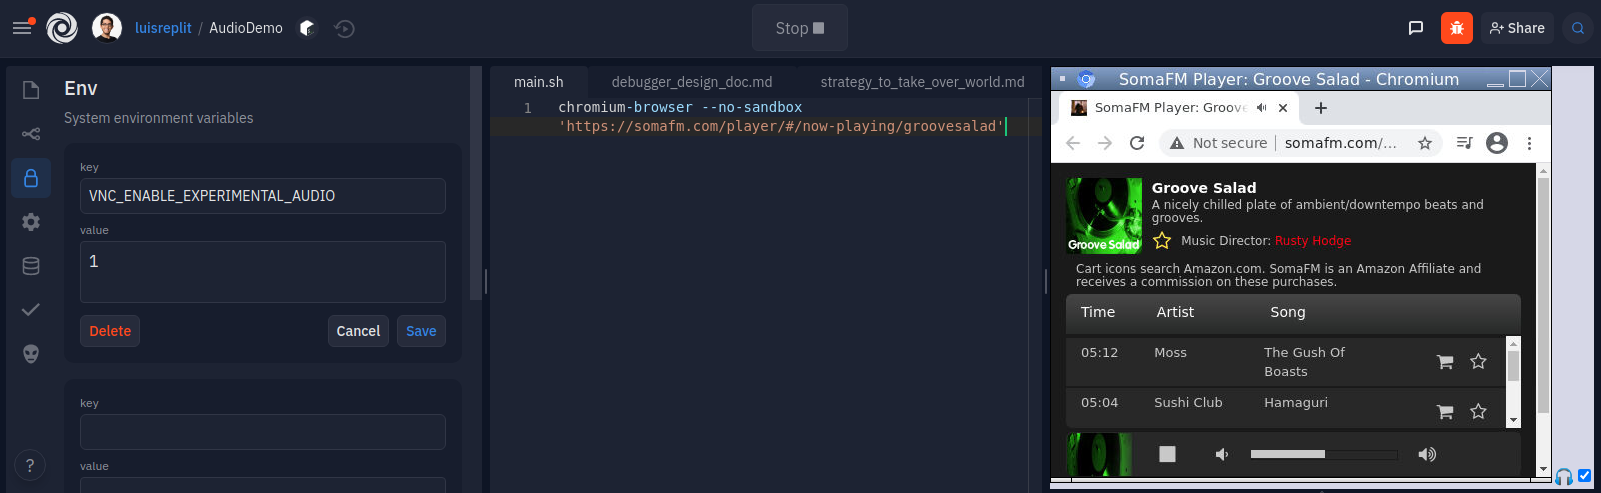1601x493 pixels.
Task: Adjust the SomaFM volume slider
Action: pos(1323,454)
